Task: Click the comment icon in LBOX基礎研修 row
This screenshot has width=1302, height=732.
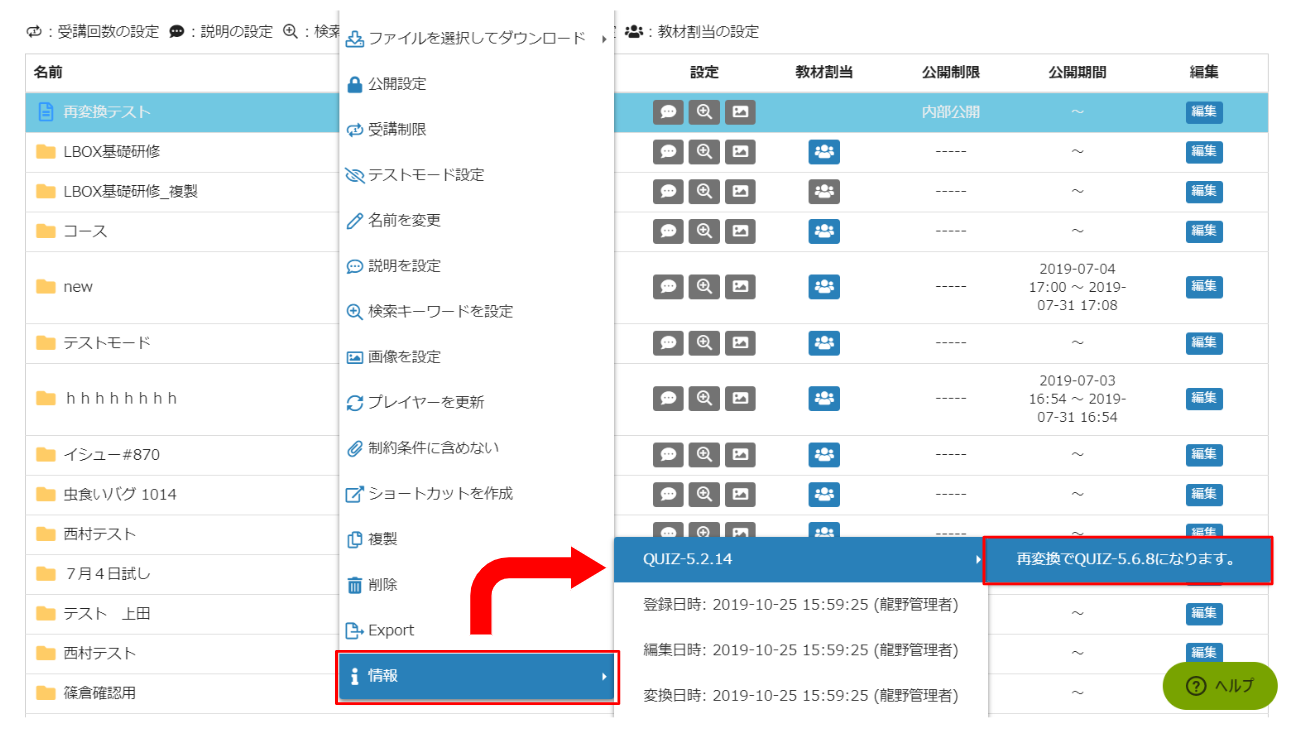Action: 668,152
